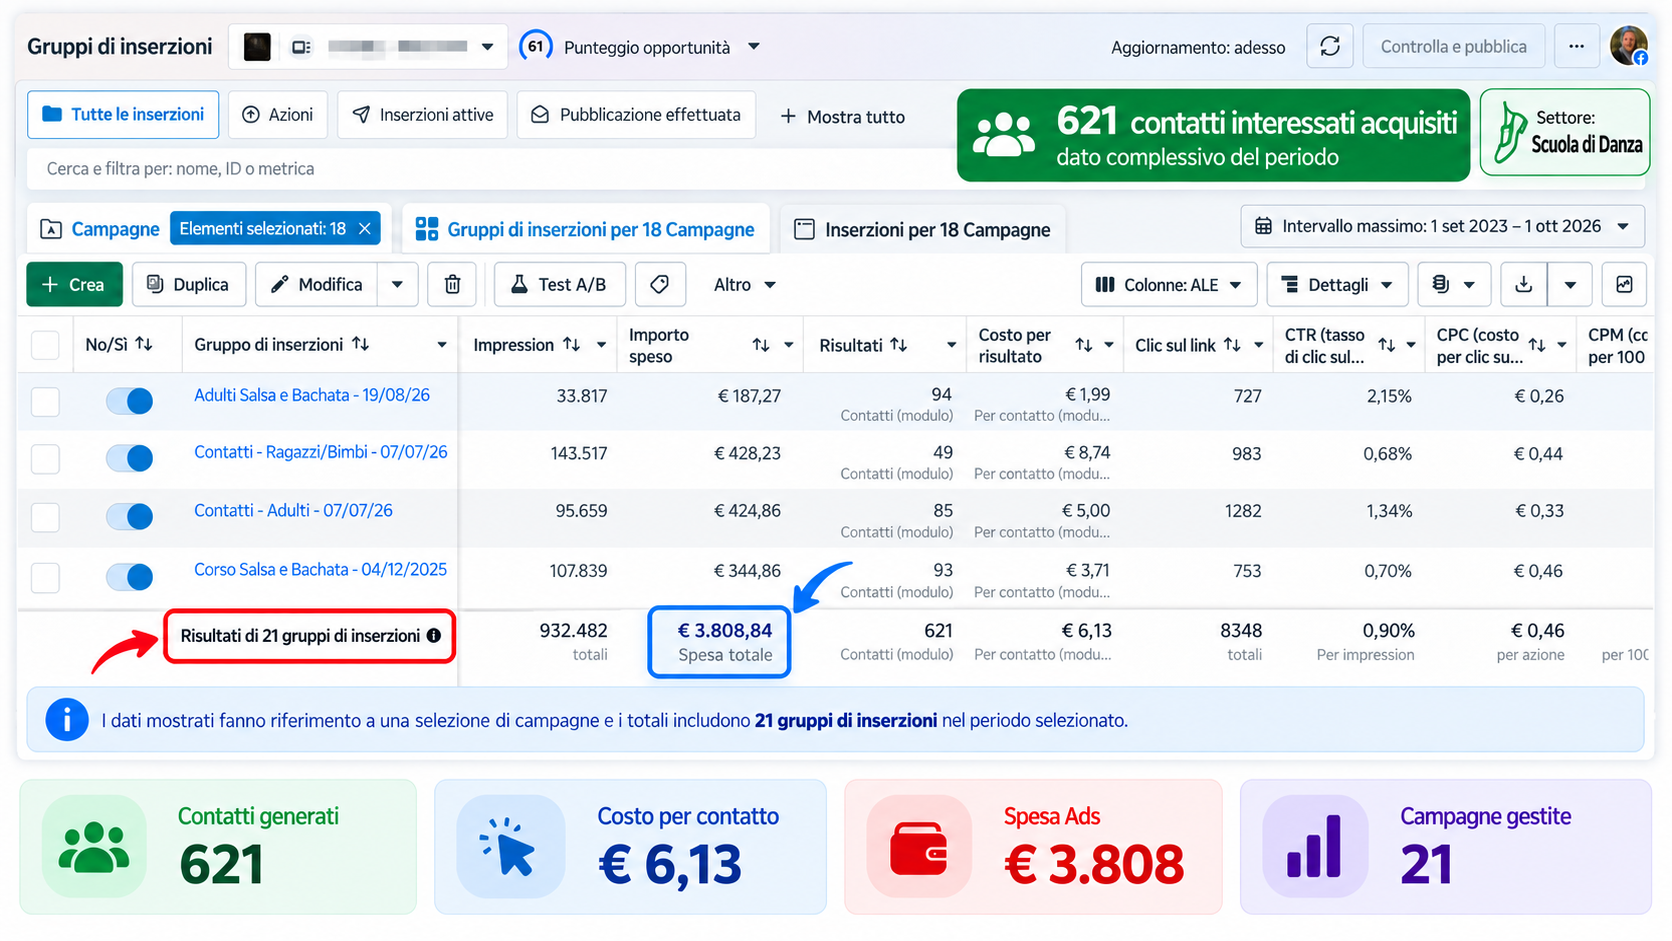Click the user profile avatar
This screenshot has height=941, width=1672.
point(1629,46)
